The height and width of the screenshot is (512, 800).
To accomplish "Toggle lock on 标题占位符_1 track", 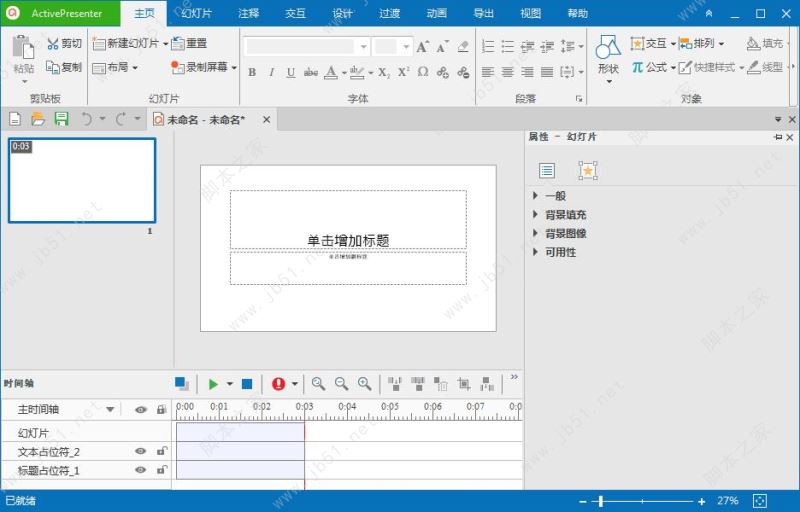I will click(x=161, y=470).
